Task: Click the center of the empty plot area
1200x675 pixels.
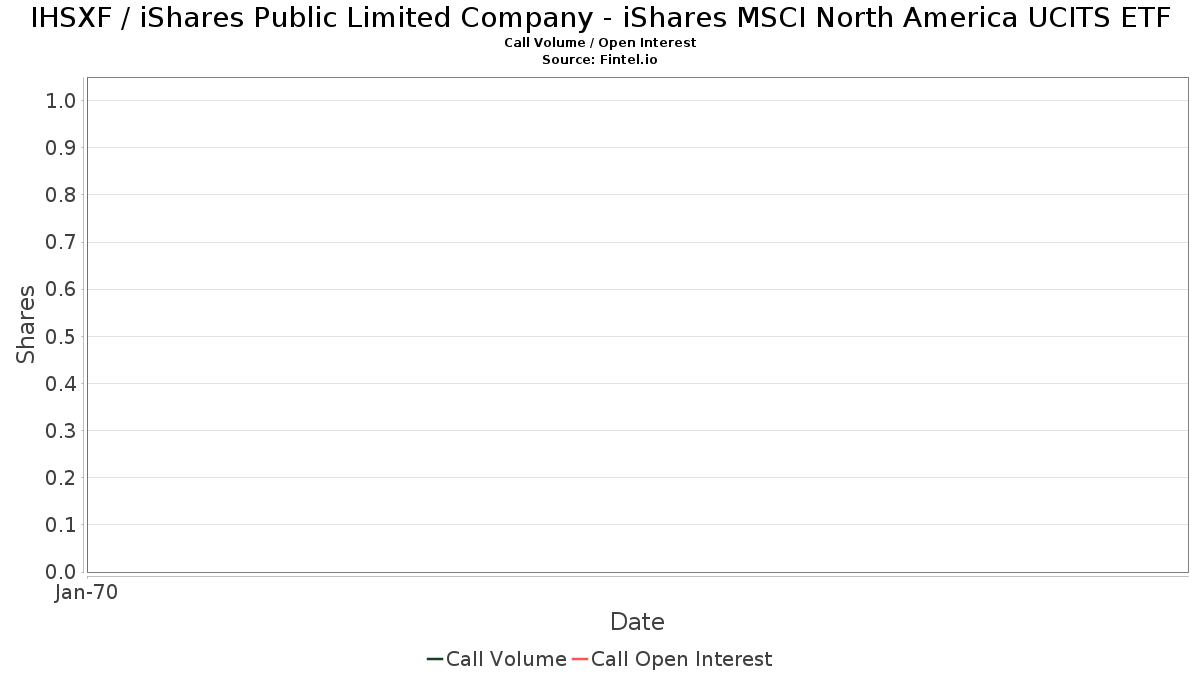Action: pos(637,325)
